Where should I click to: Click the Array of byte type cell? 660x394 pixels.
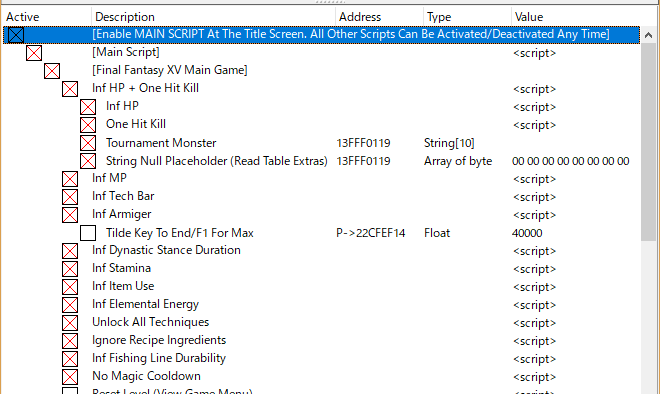tap(458, 161)
